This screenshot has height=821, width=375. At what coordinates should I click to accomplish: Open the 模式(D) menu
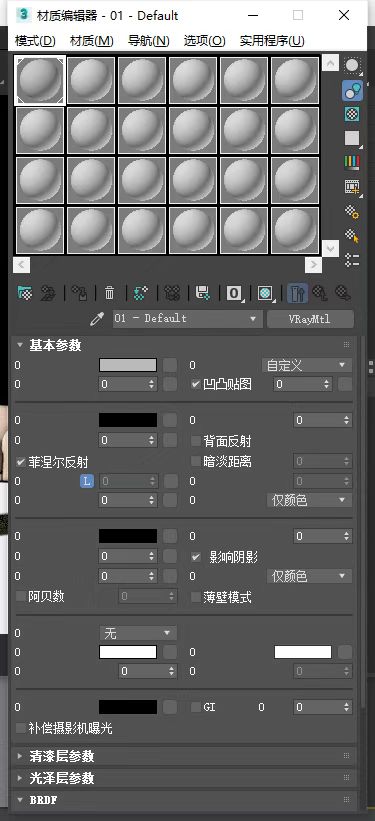click(35, 40)
